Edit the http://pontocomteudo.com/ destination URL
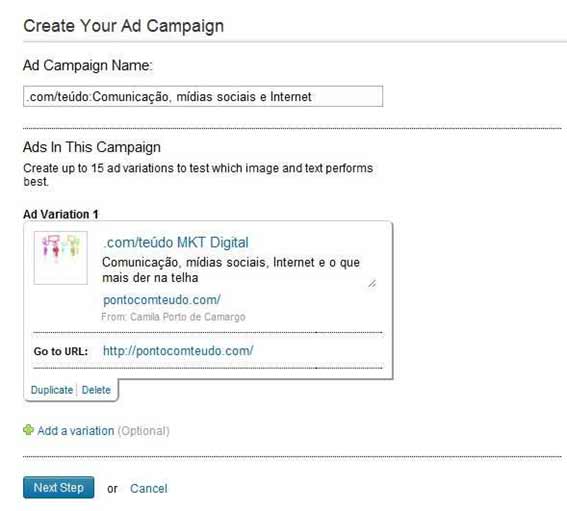The image size is (567, 511). point(178,351)
